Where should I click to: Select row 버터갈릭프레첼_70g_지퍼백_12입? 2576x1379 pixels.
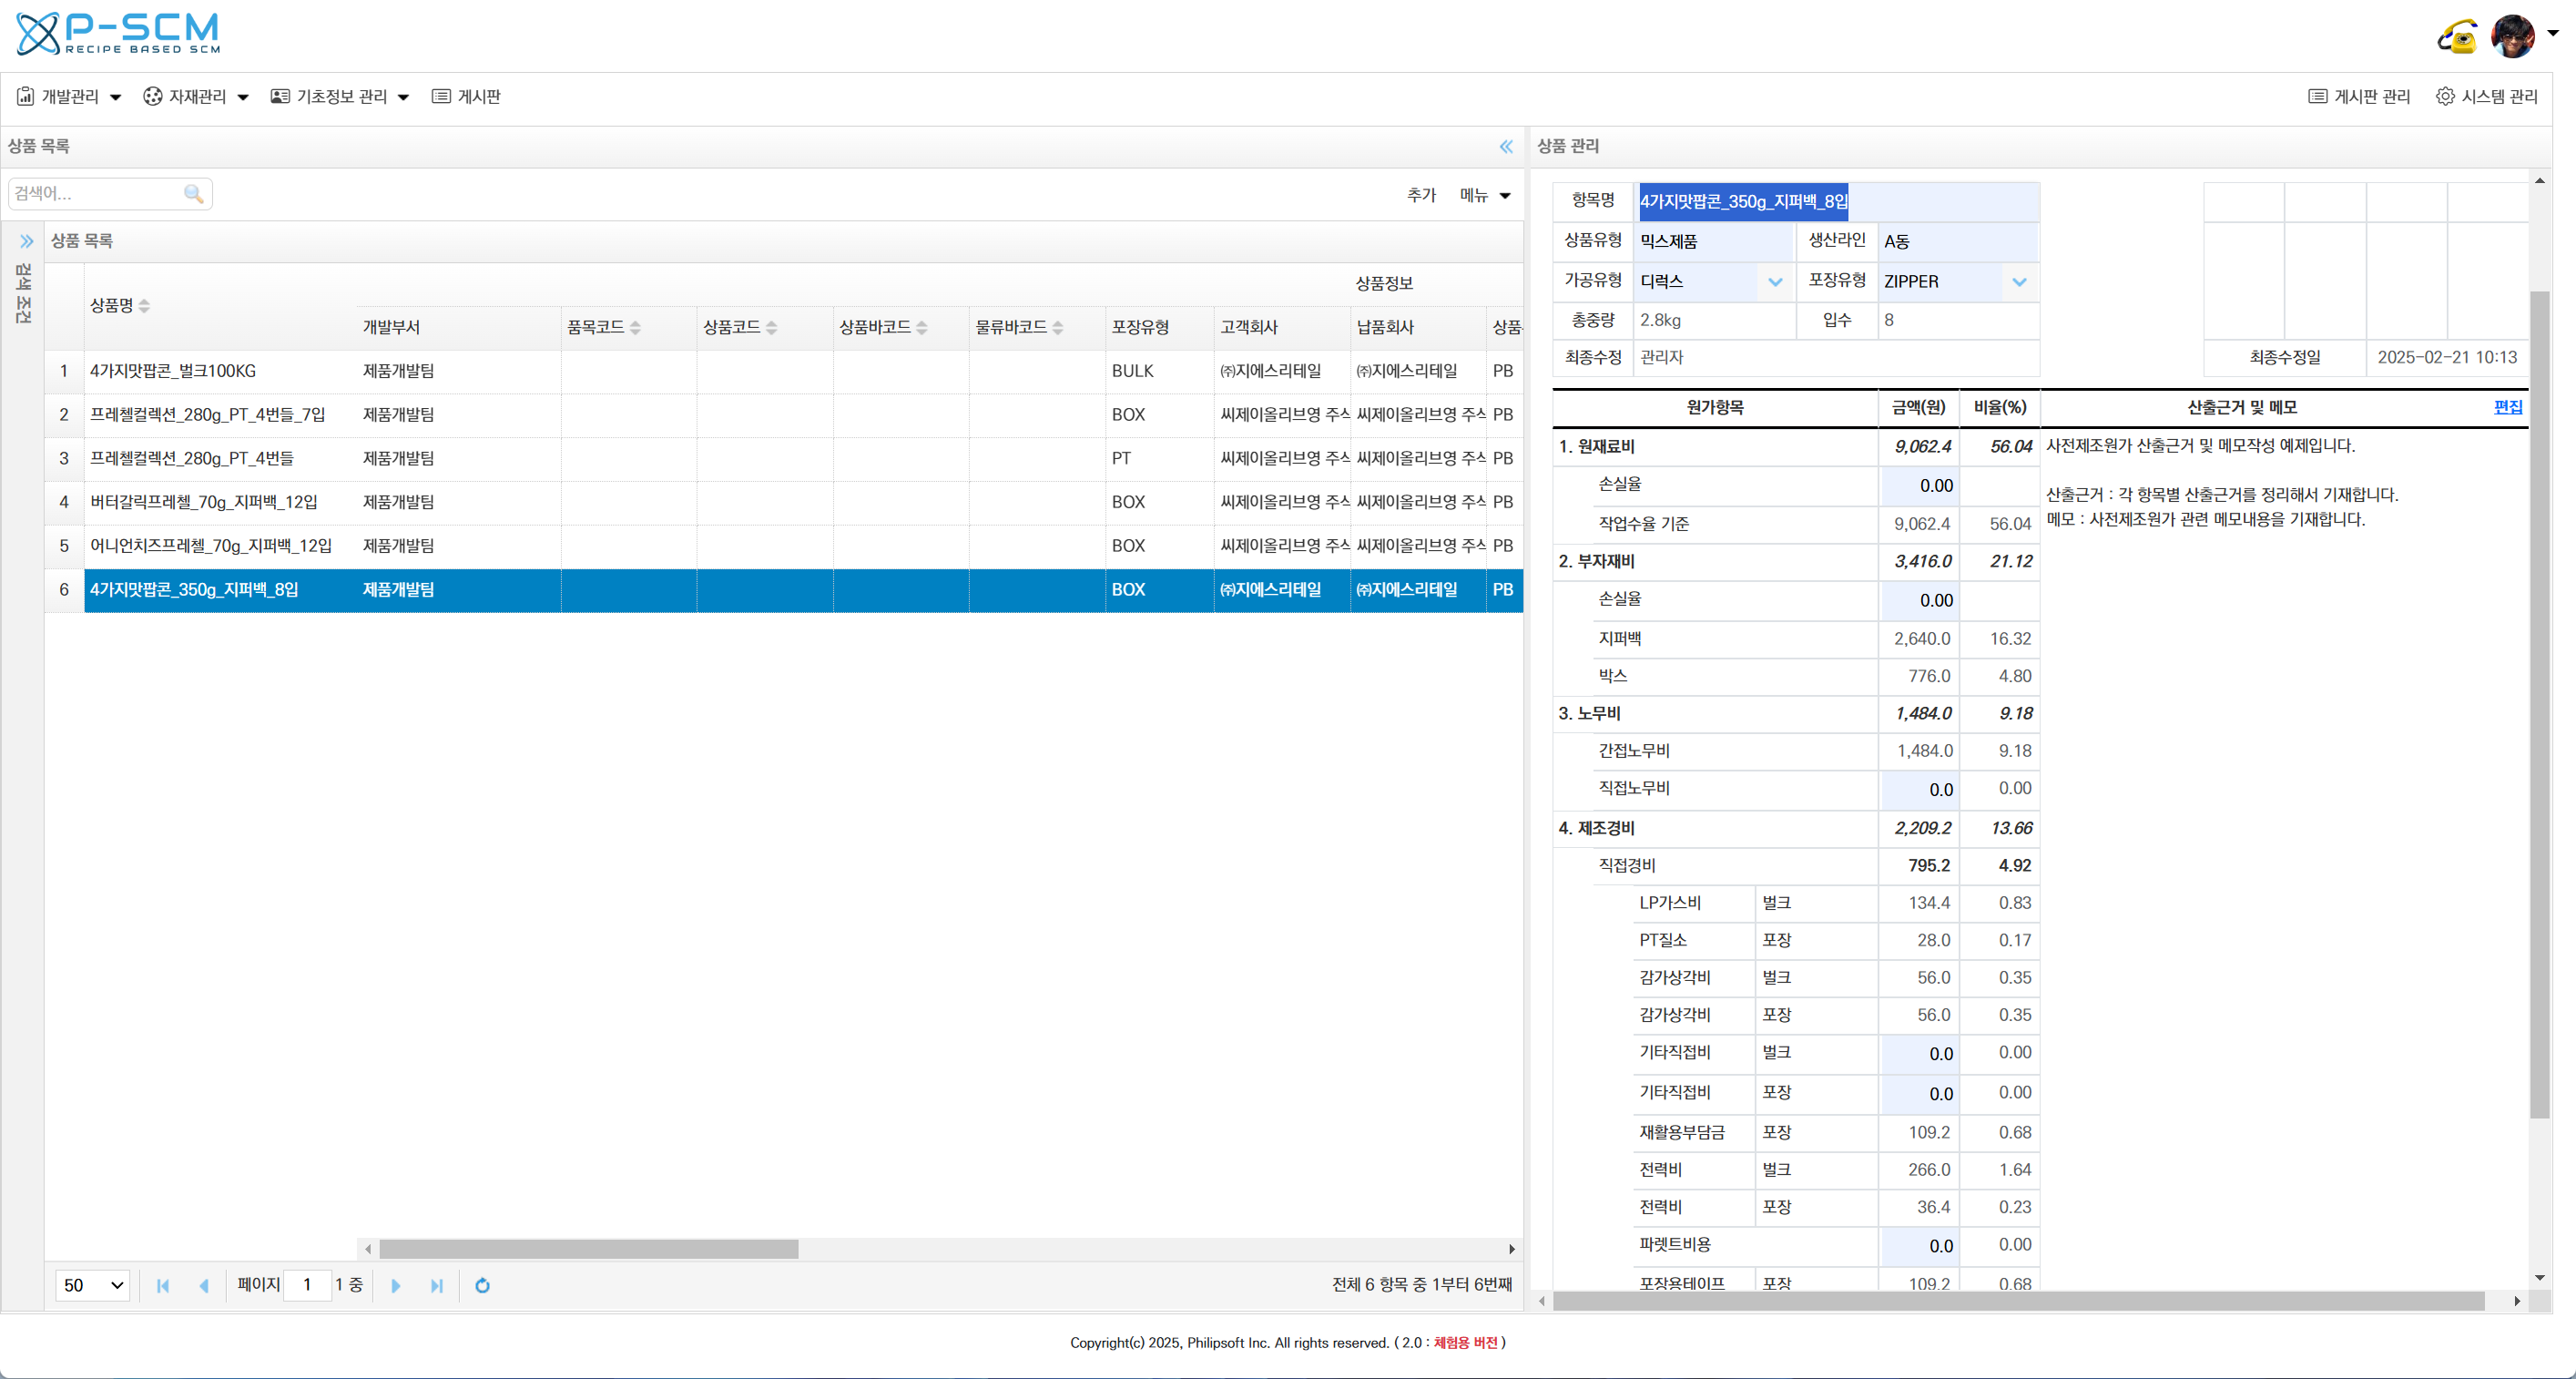(x=783, y=503)
